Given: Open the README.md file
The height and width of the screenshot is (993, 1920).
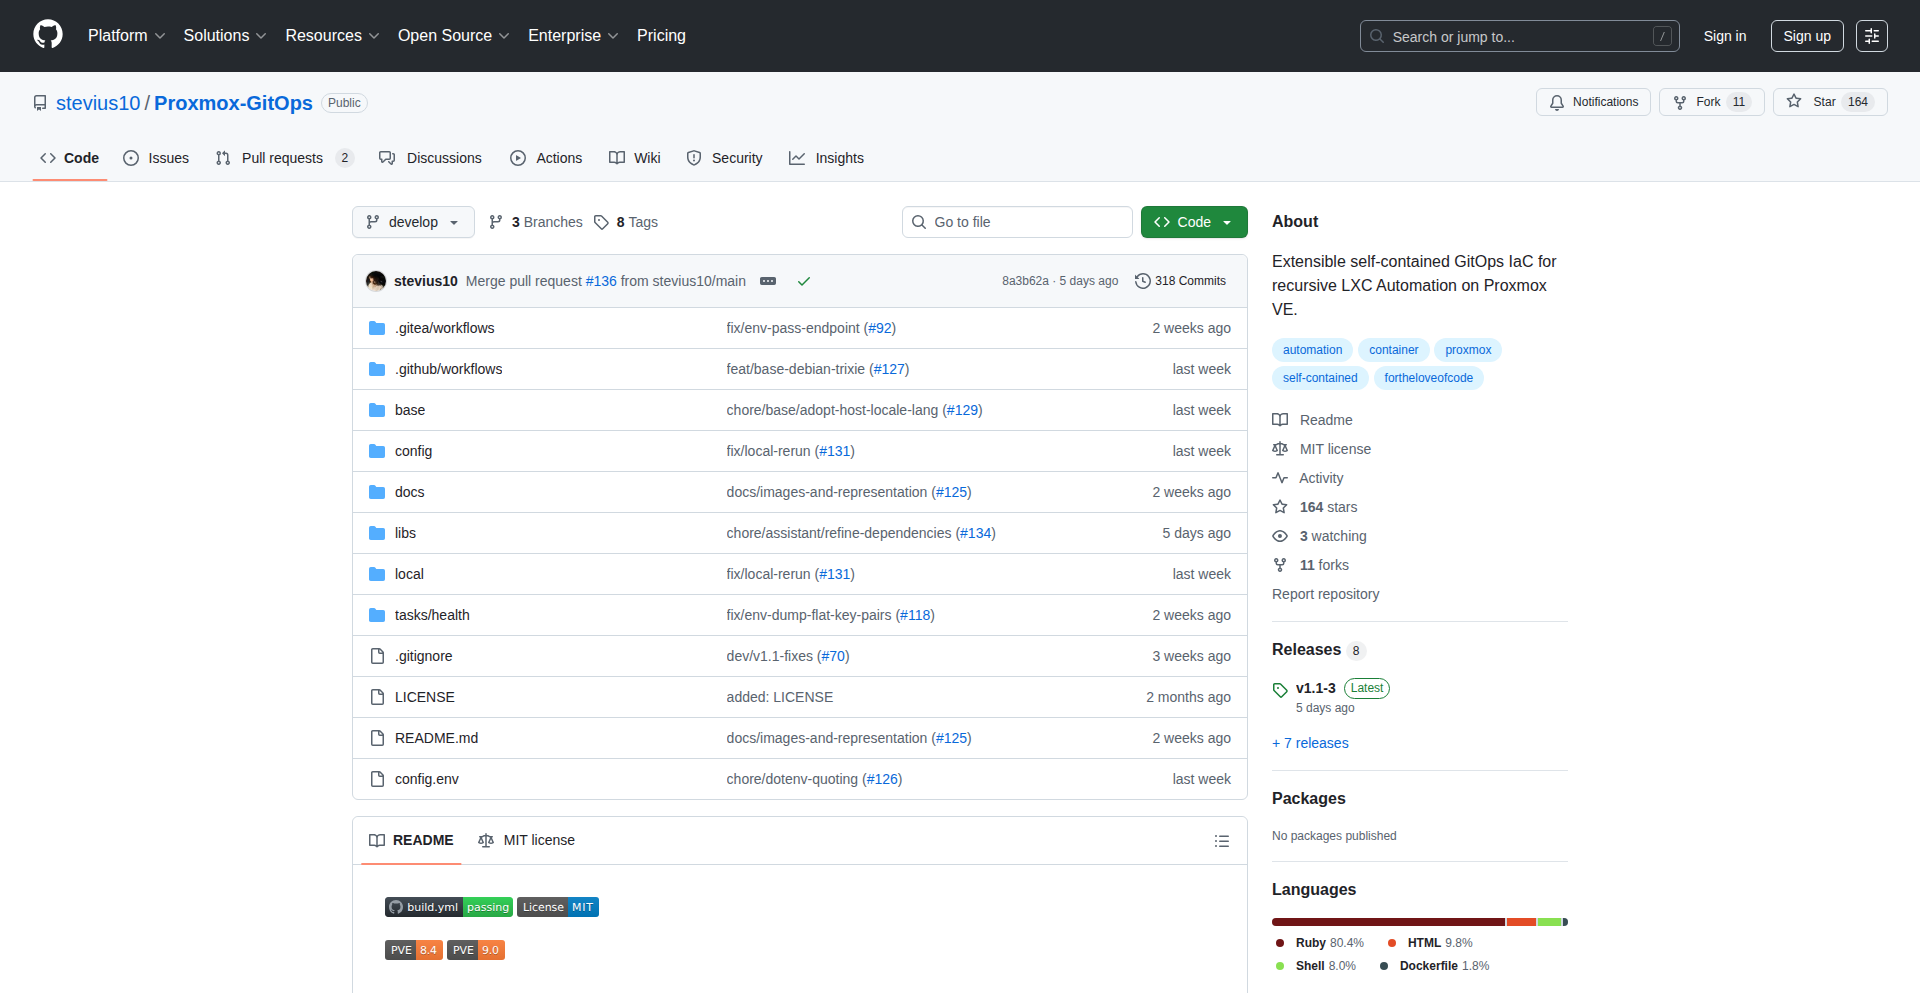Looking at the screenshot, I should 436,738.
